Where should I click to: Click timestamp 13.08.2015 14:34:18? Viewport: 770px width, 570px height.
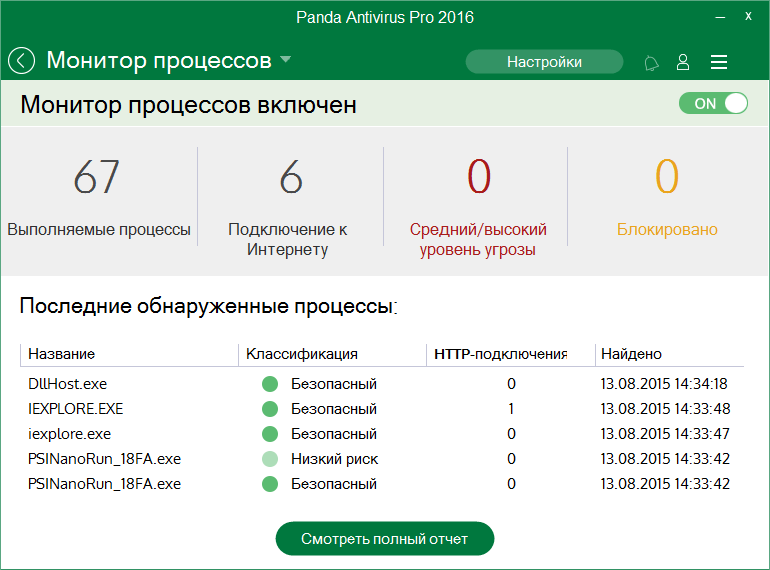click(x=663, y=384)
